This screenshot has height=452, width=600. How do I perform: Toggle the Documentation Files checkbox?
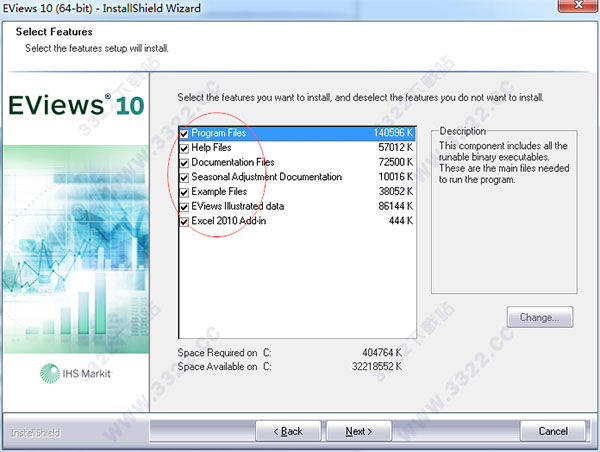pyautogui.click(x=184, y=163)
